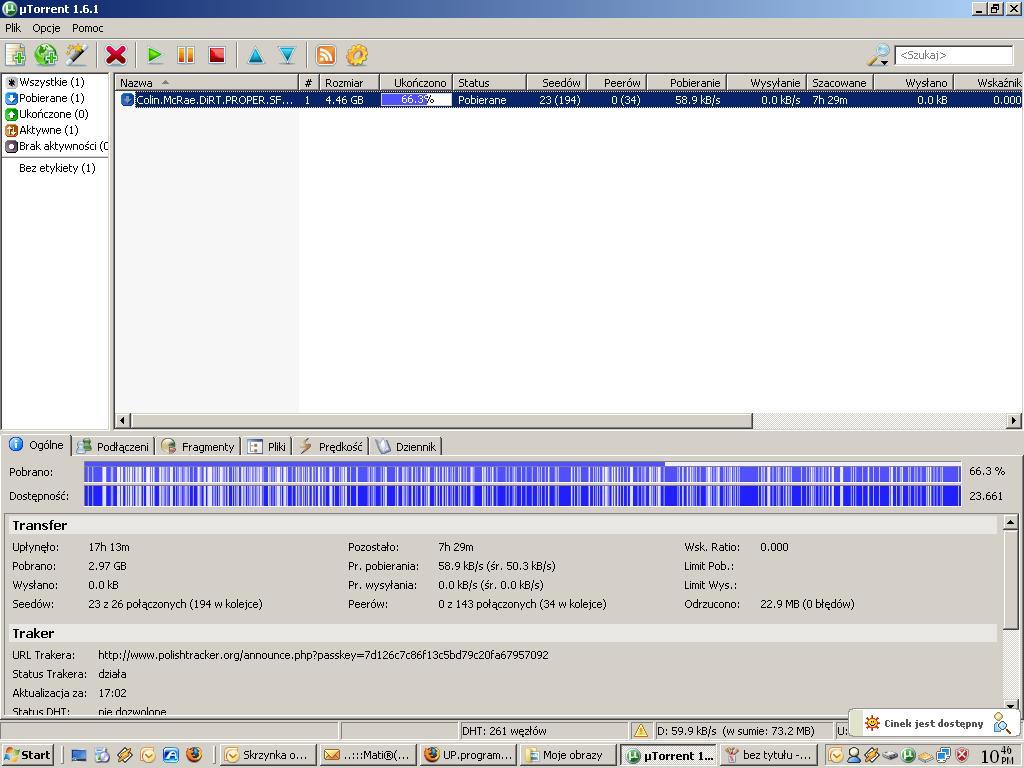Screen dimensions: 1024x768
Task: Sort list by Pobieranie column header
Action: tap(687, 83)
